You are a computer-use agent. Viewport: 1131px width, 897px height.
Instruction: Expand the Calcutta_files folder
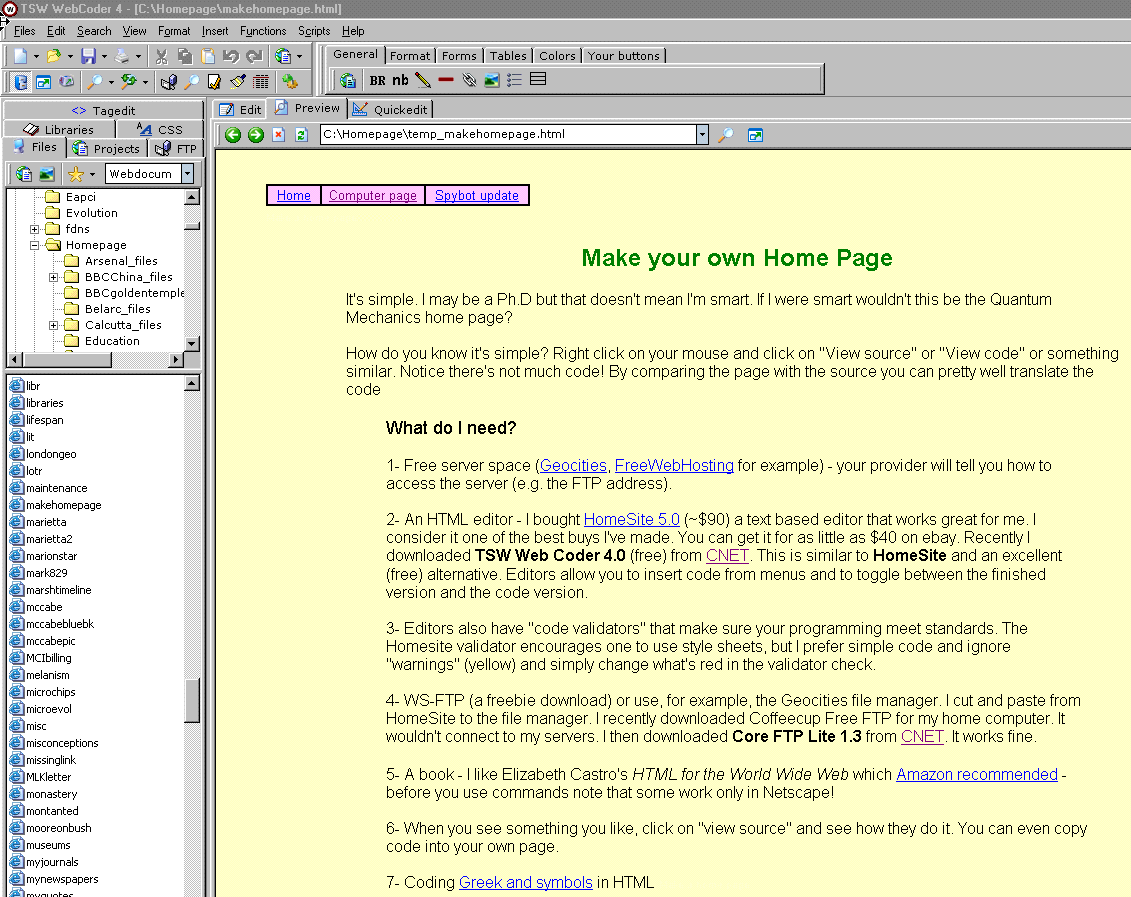tap(53, 326)
